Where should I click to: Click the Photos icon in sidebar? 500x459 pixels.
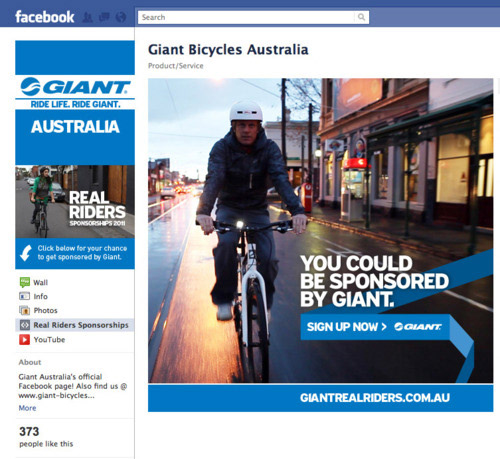pos(24,310)
